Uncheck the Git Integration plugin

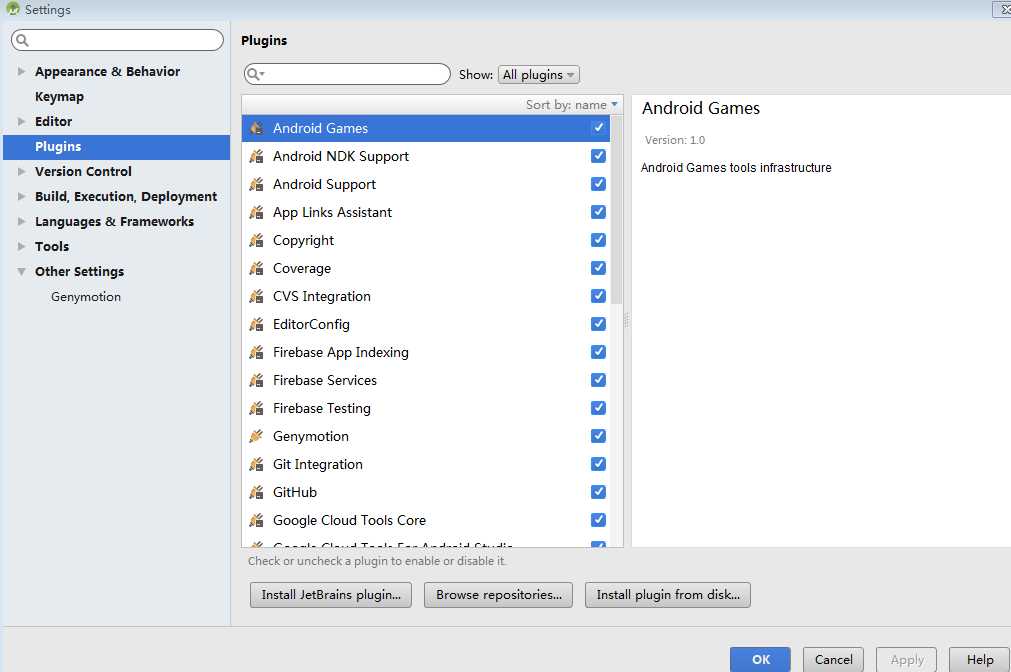coord(598,464)
